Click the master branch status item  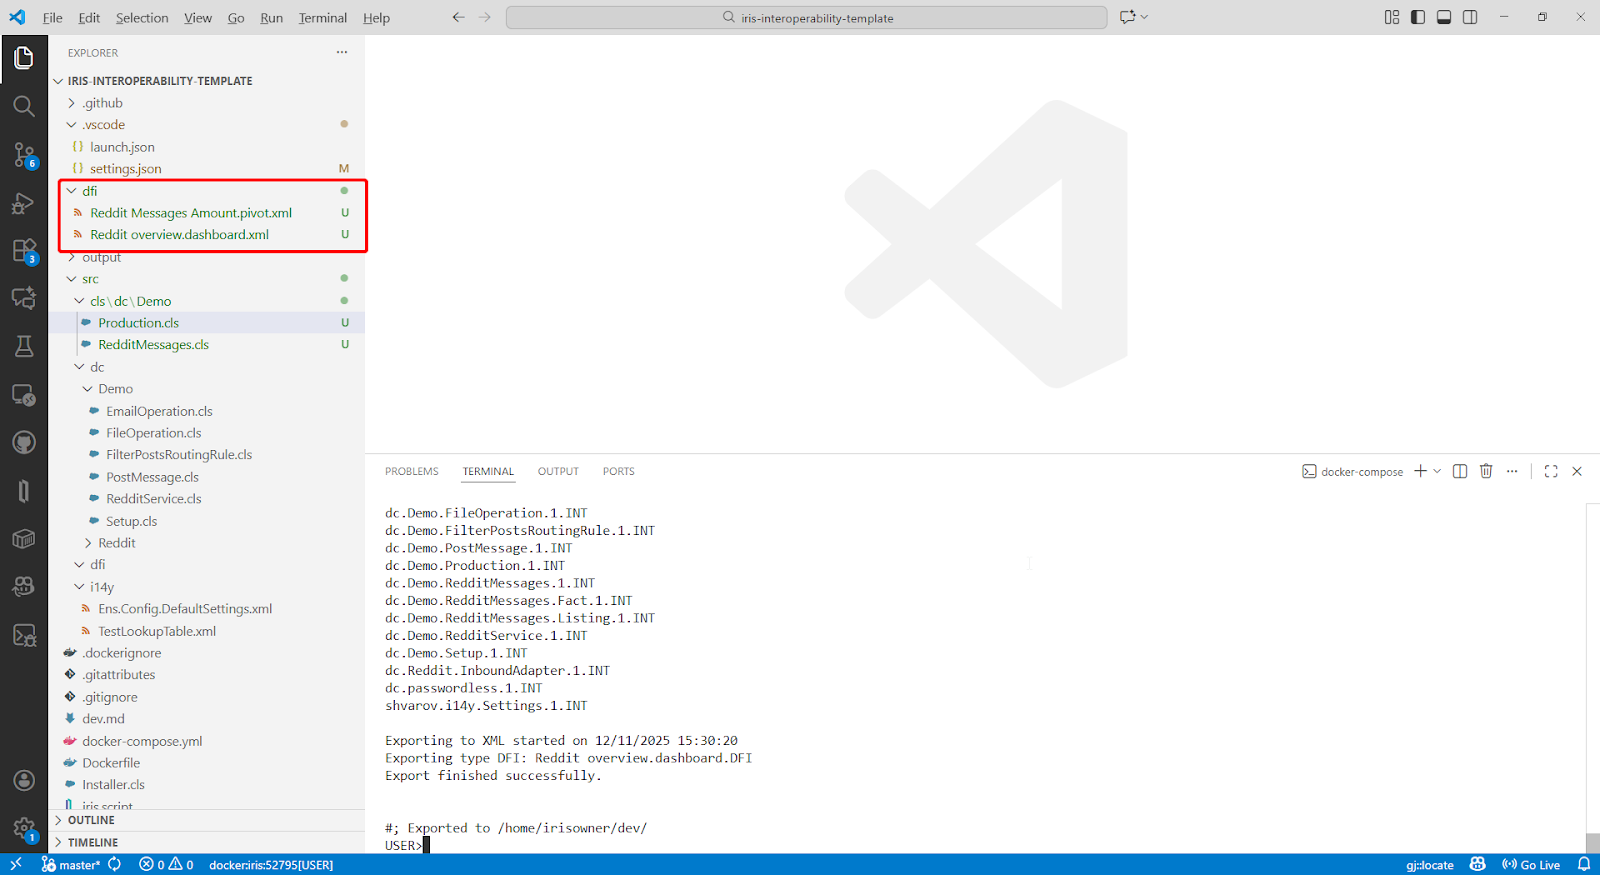[72, 865]
